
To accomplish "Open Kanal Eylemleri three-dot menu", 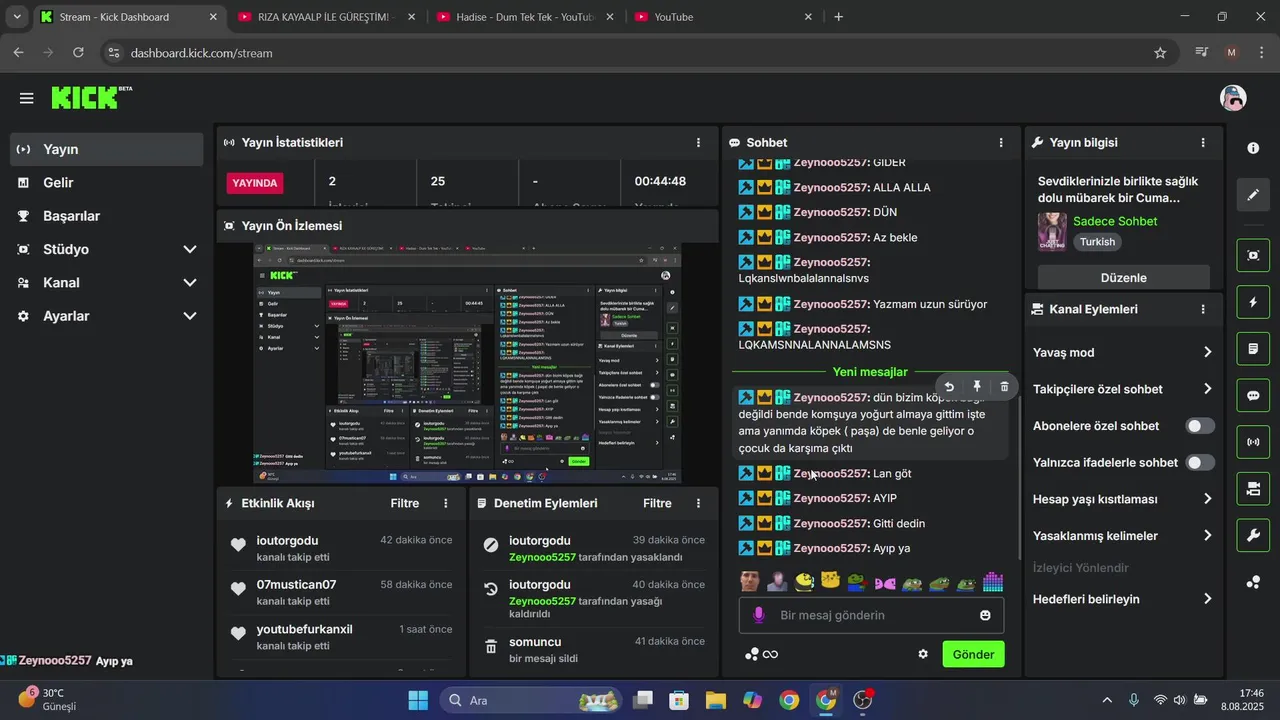I will click(1203, 309).
